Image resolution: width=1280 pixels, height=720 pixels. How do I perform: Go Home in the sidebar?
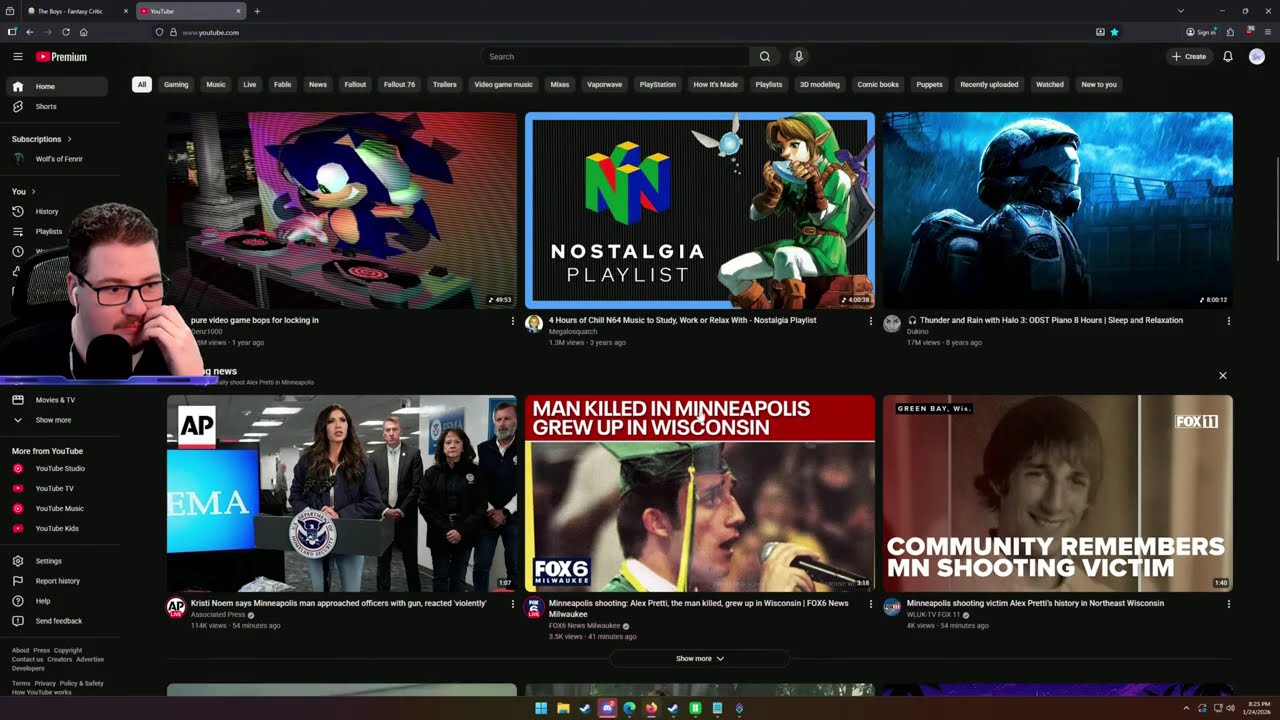point(59,86)
